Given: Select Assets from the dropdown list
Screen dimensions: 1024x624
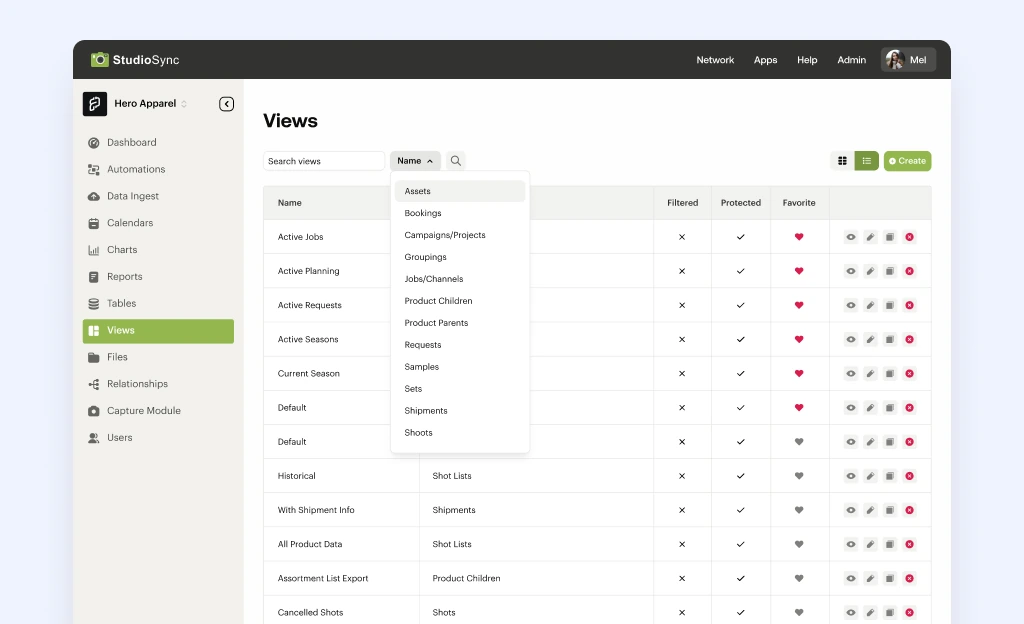Looking at the screenshot, I should pos(460,191).
